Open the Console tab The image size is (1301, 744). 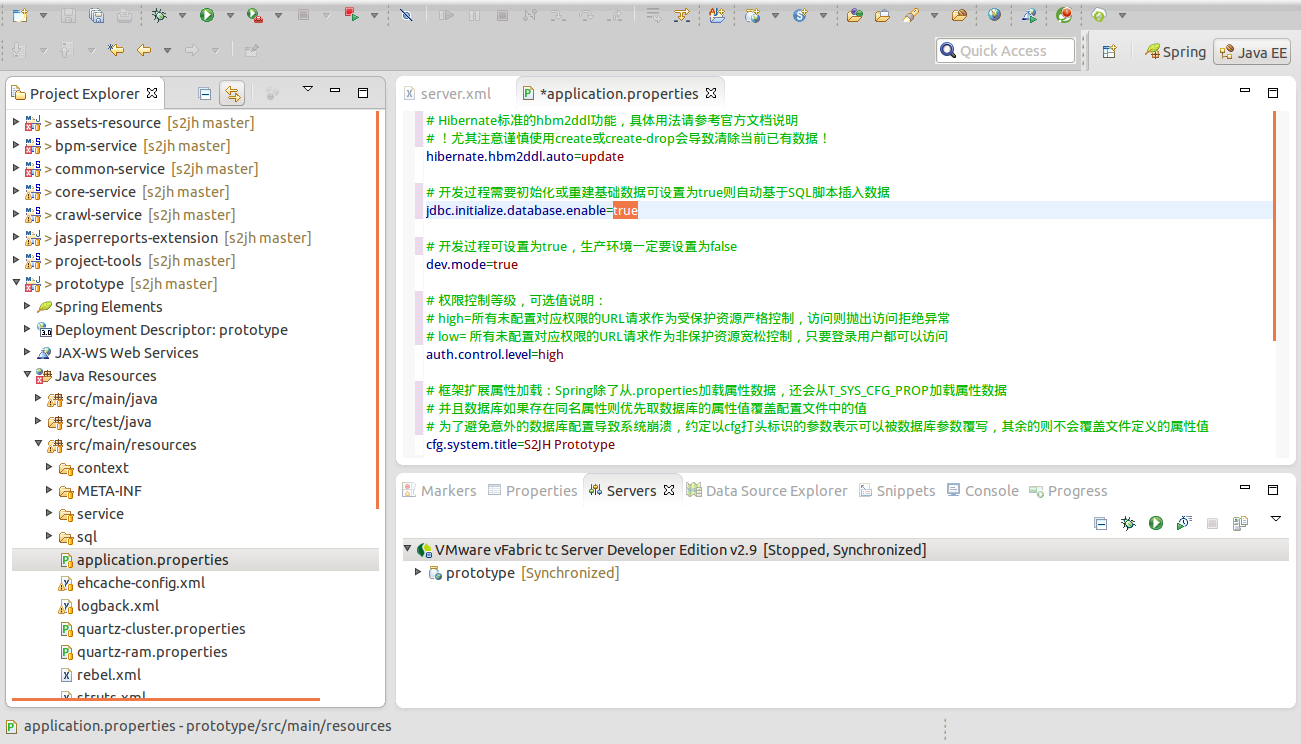click(x=982, y=491)
